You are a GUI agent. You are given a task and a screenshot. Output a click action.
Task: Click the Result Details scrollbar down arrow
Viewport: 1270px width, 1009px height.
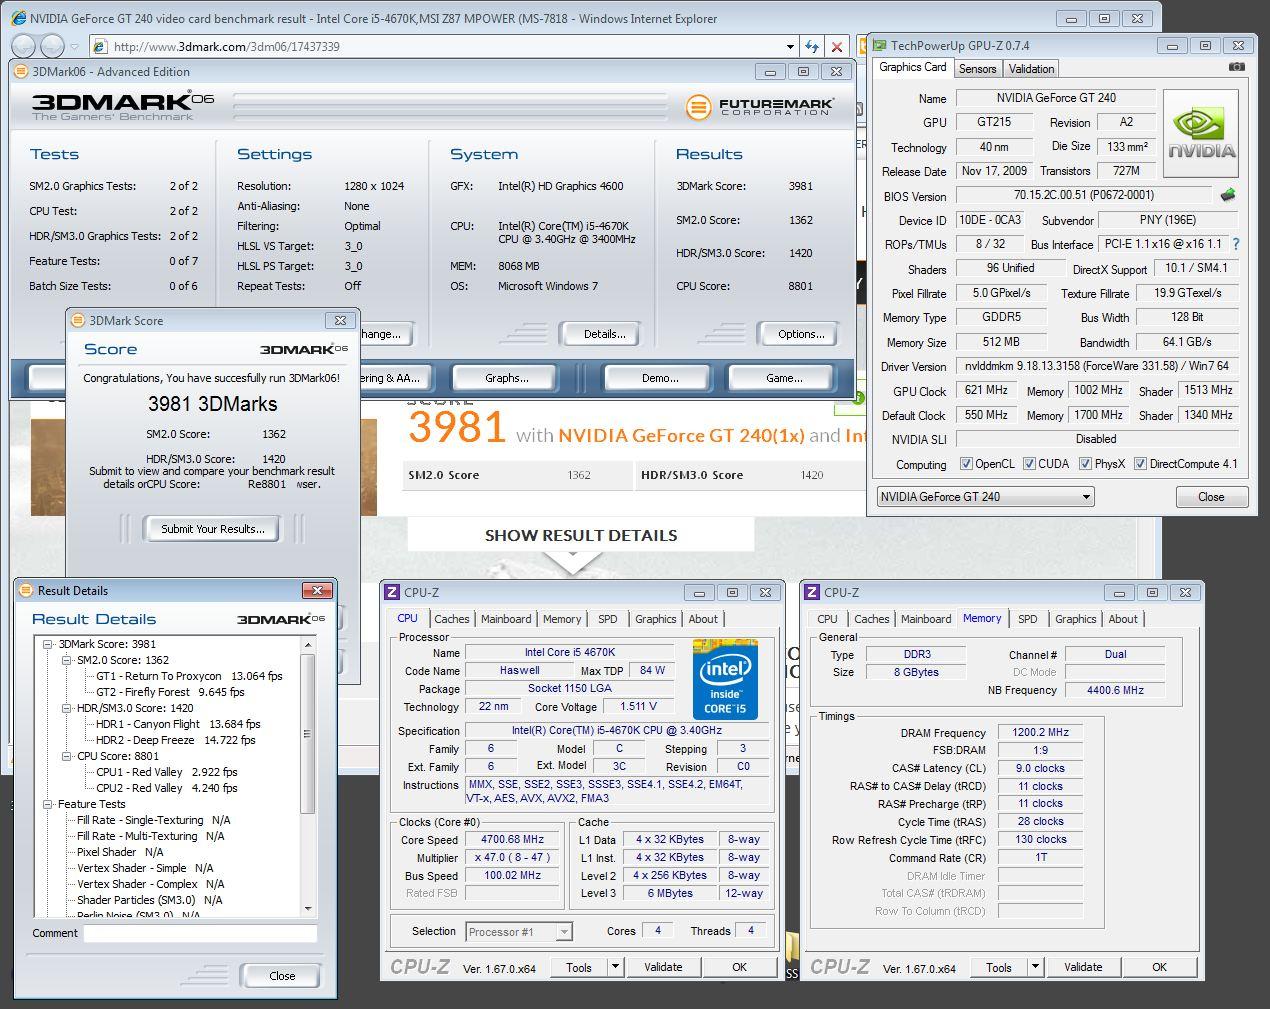pos(308,908)
